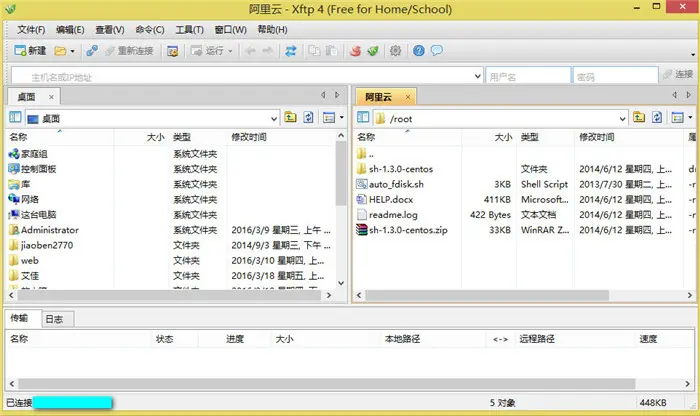This screenshot has height=416, width=700.
Task: Click the New session (新建) toolbar button
Action: pos(30,51)
